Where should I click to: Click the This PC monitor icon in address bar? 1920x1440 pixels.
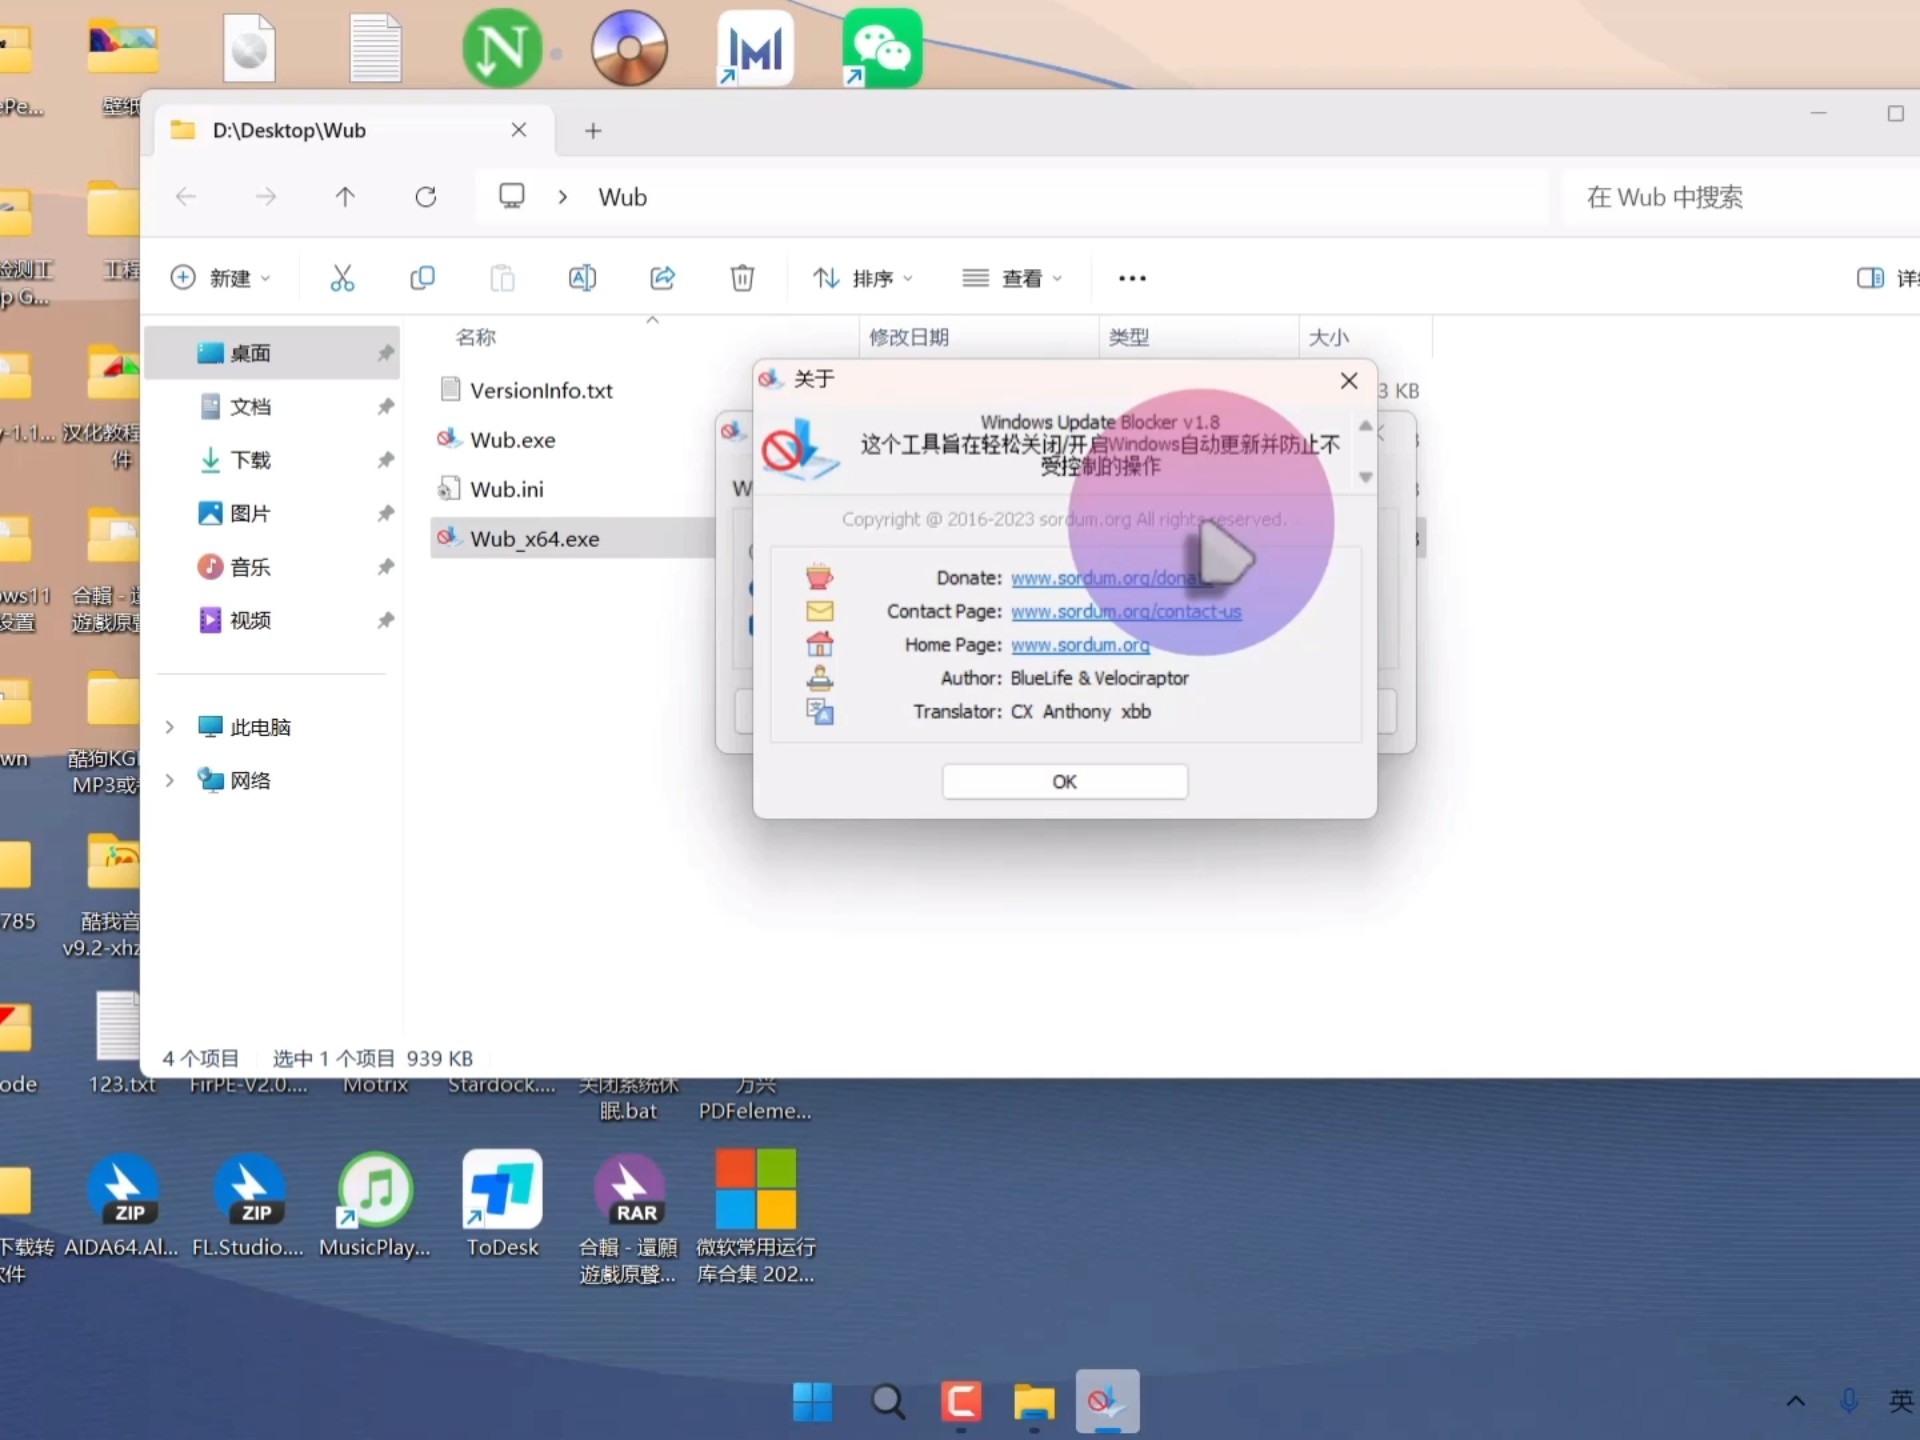click(512, 196)
